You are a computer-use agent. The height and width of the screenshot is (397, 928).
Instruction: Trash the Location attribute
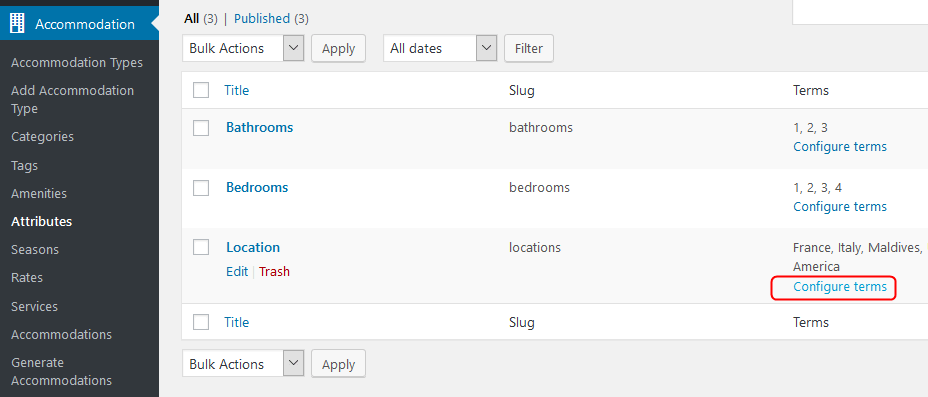click(275, 272)
